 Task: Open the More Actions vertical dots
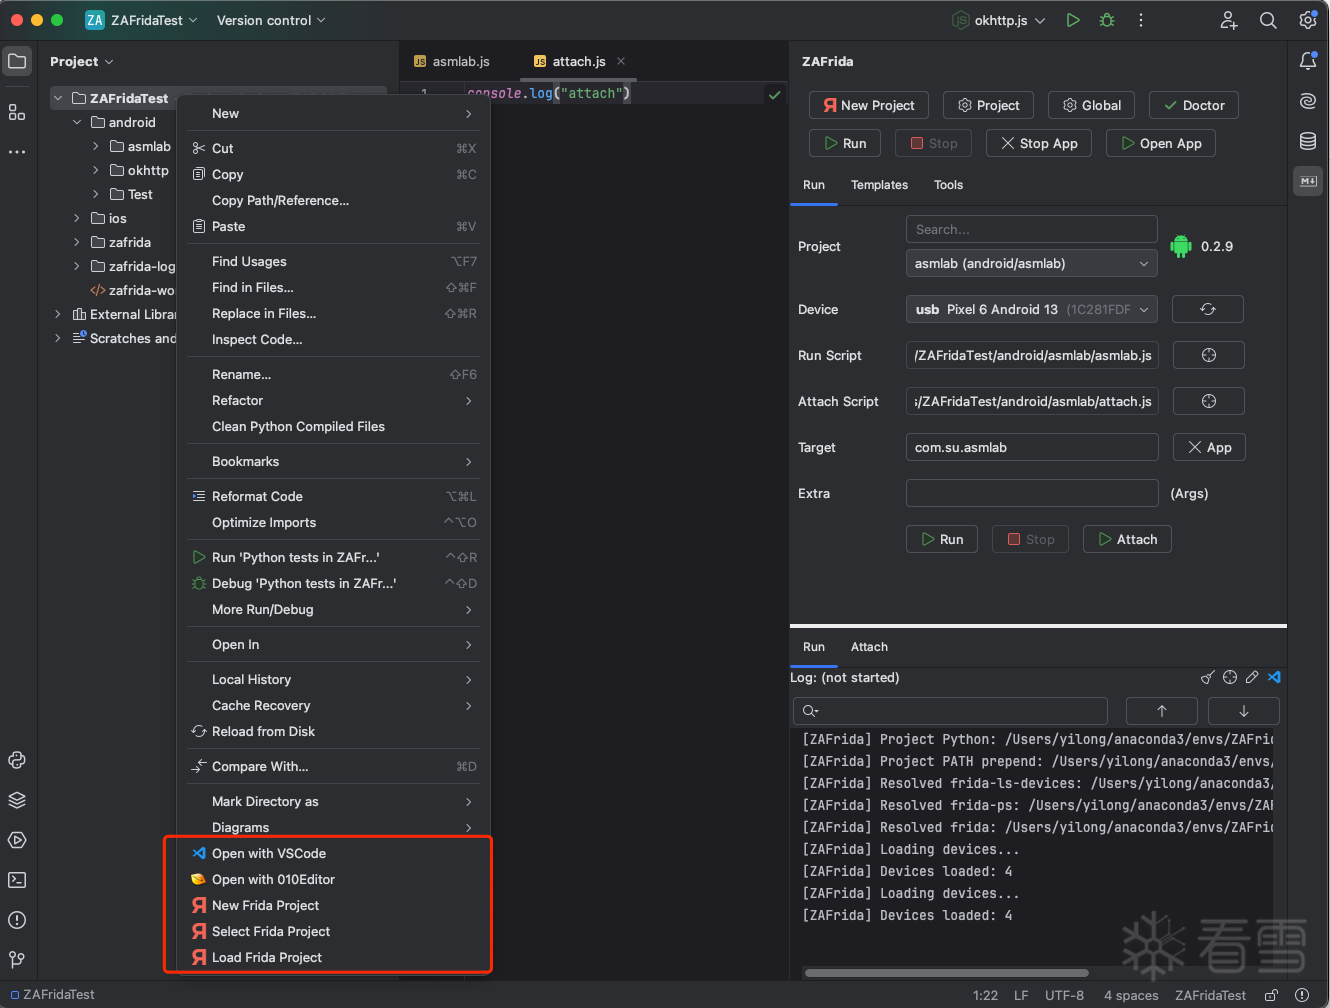[x=1141, y=20]
